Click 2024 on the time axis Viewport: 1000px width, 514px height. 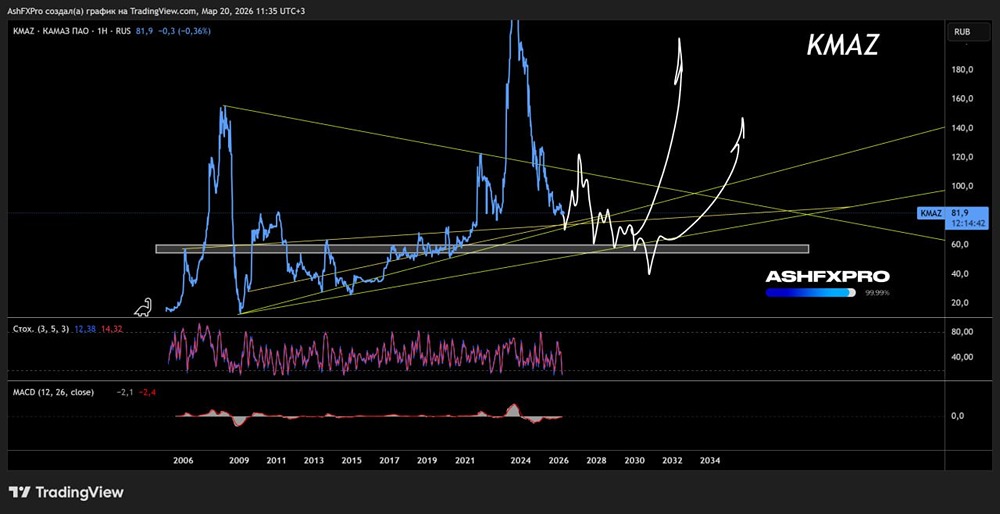point(521,460)
